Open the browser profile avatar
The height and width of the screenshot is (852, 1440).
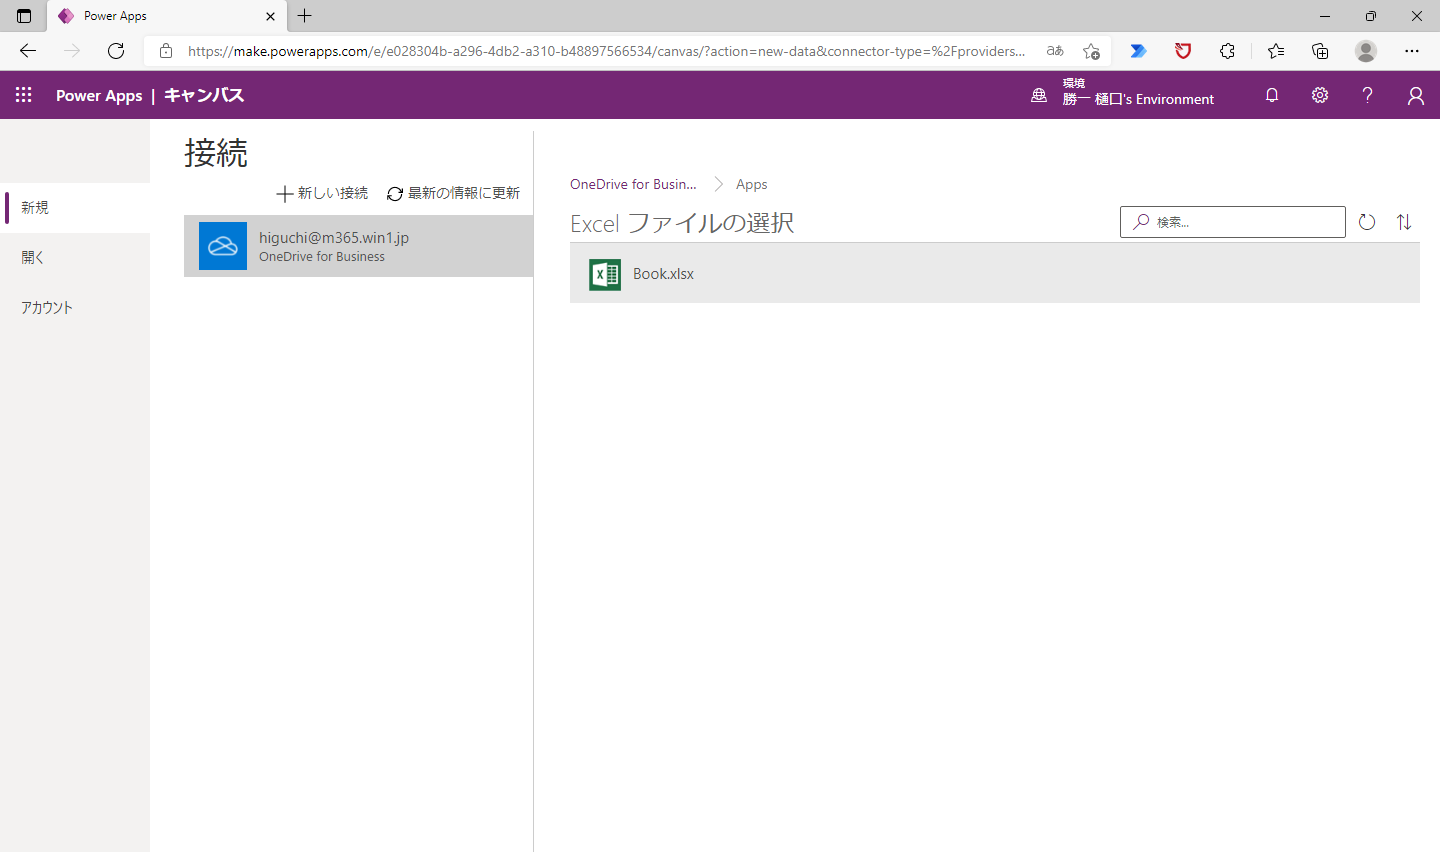coord(1366,51)
